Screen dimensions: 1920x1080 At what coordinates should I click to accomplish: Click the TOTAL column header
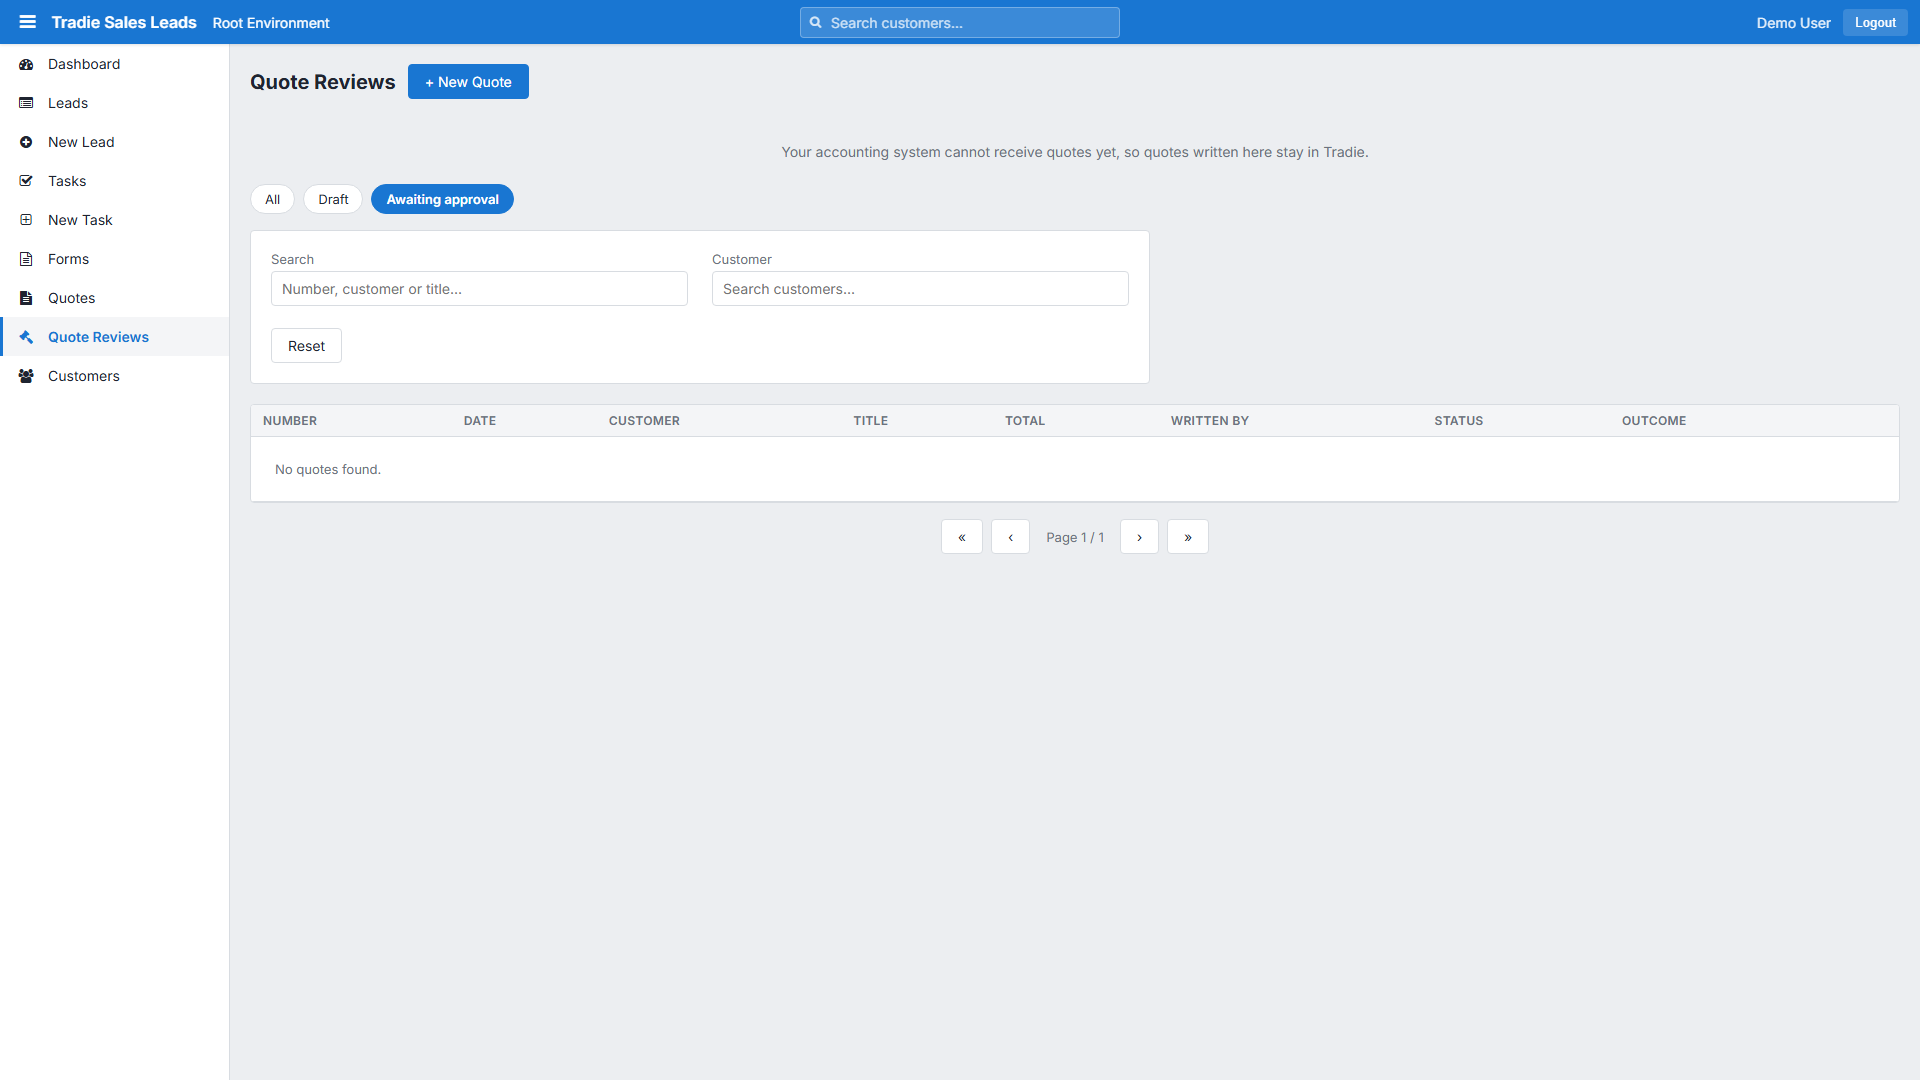click(x=1025, y=421)
